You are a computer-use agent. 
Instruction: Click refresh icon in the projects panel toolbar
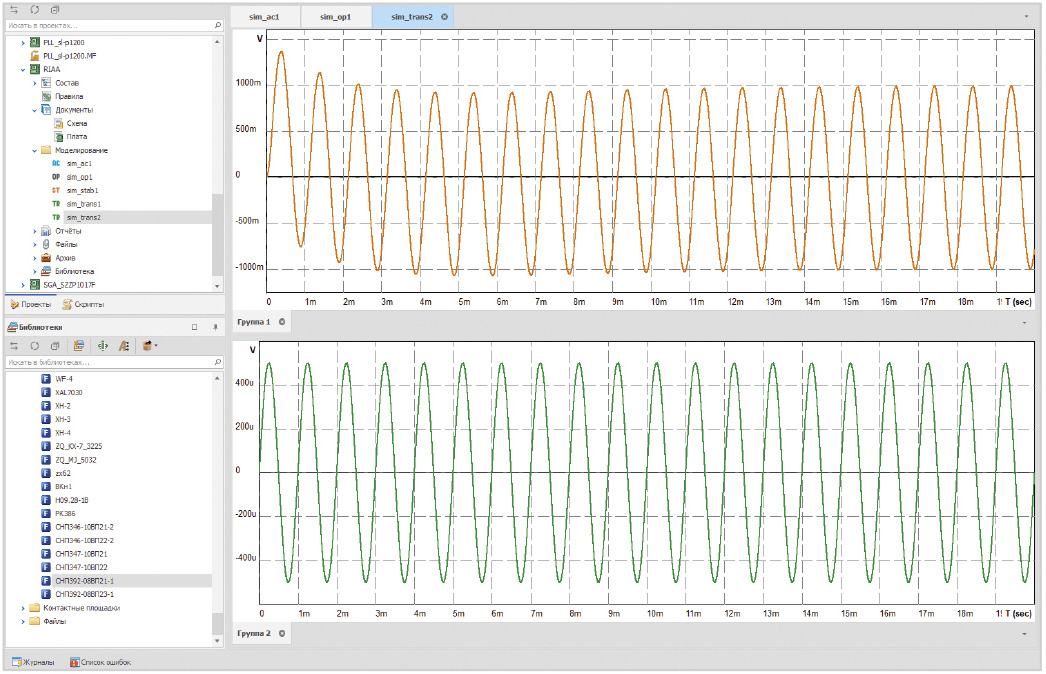[35, 9]
